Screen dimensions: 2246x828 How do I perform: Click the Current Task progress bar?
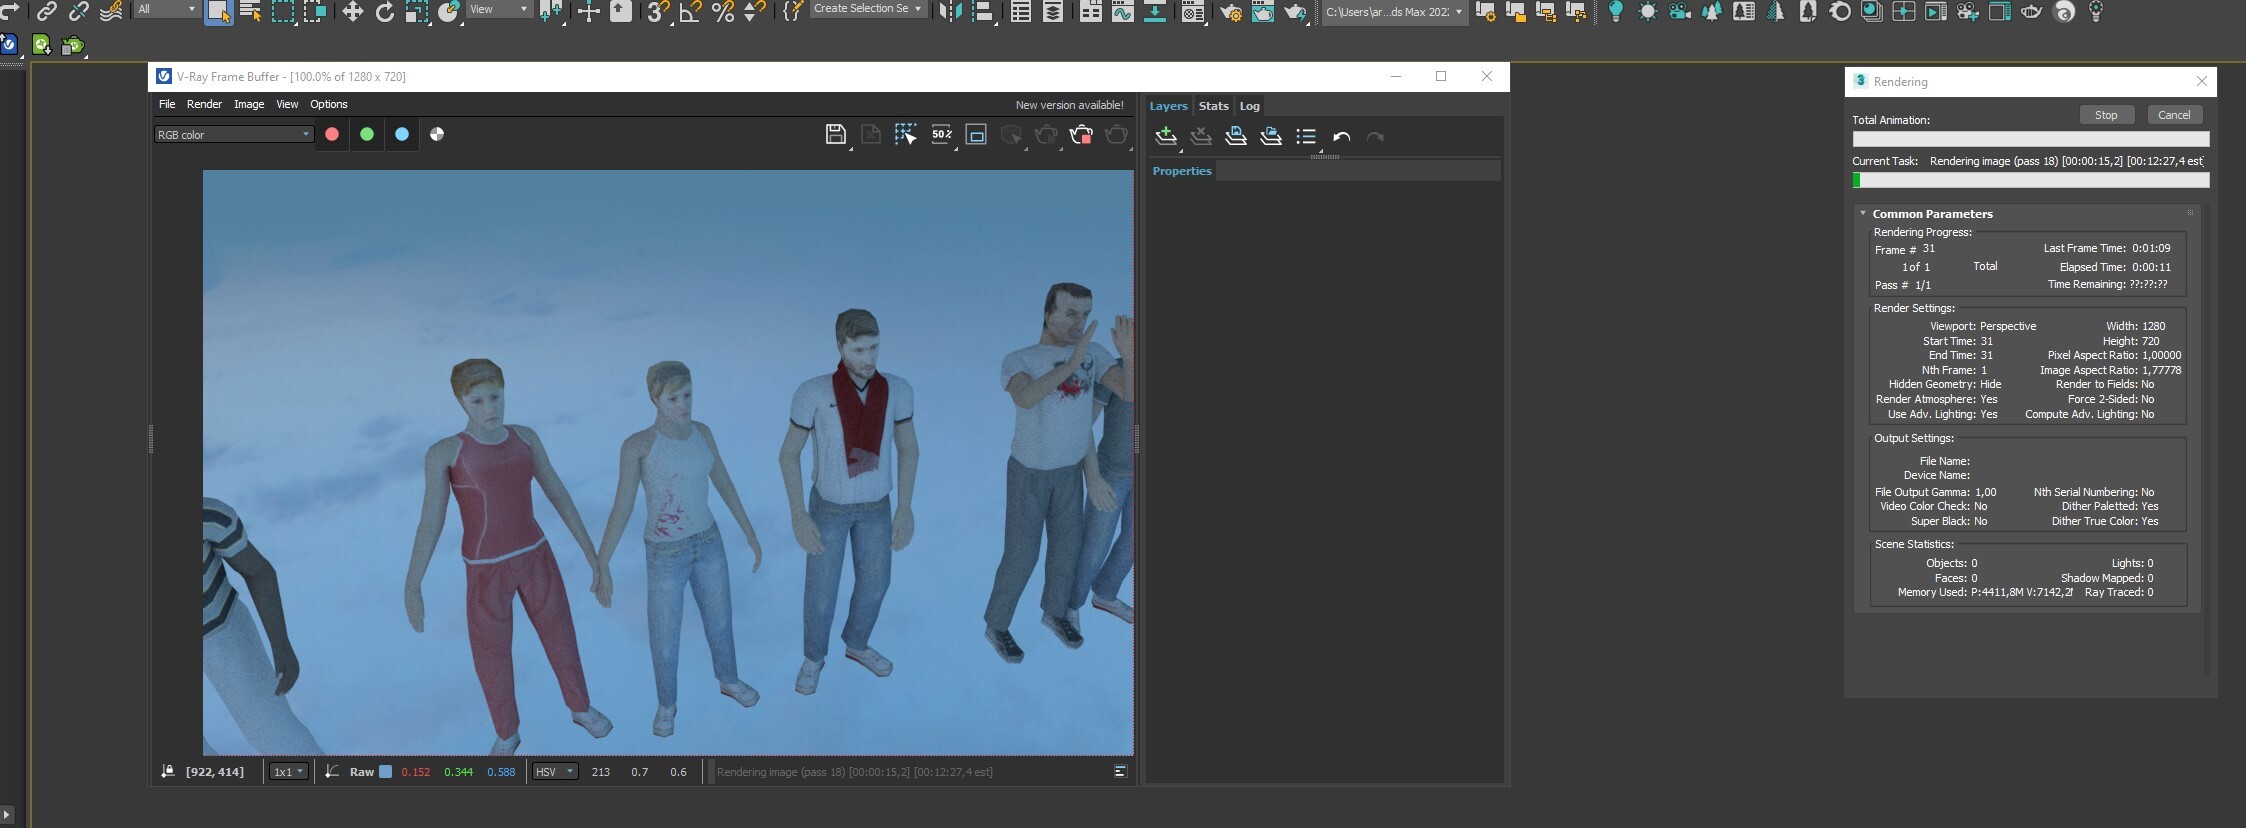point(2031,180)
